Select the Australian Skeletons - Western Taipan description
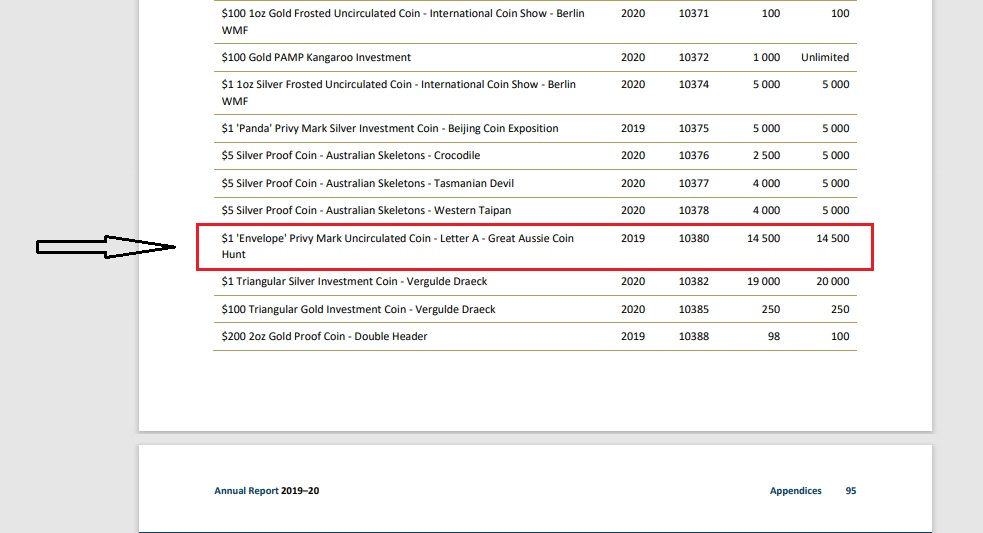Screen dimensions: 983x533 click(x=366, y=211)
